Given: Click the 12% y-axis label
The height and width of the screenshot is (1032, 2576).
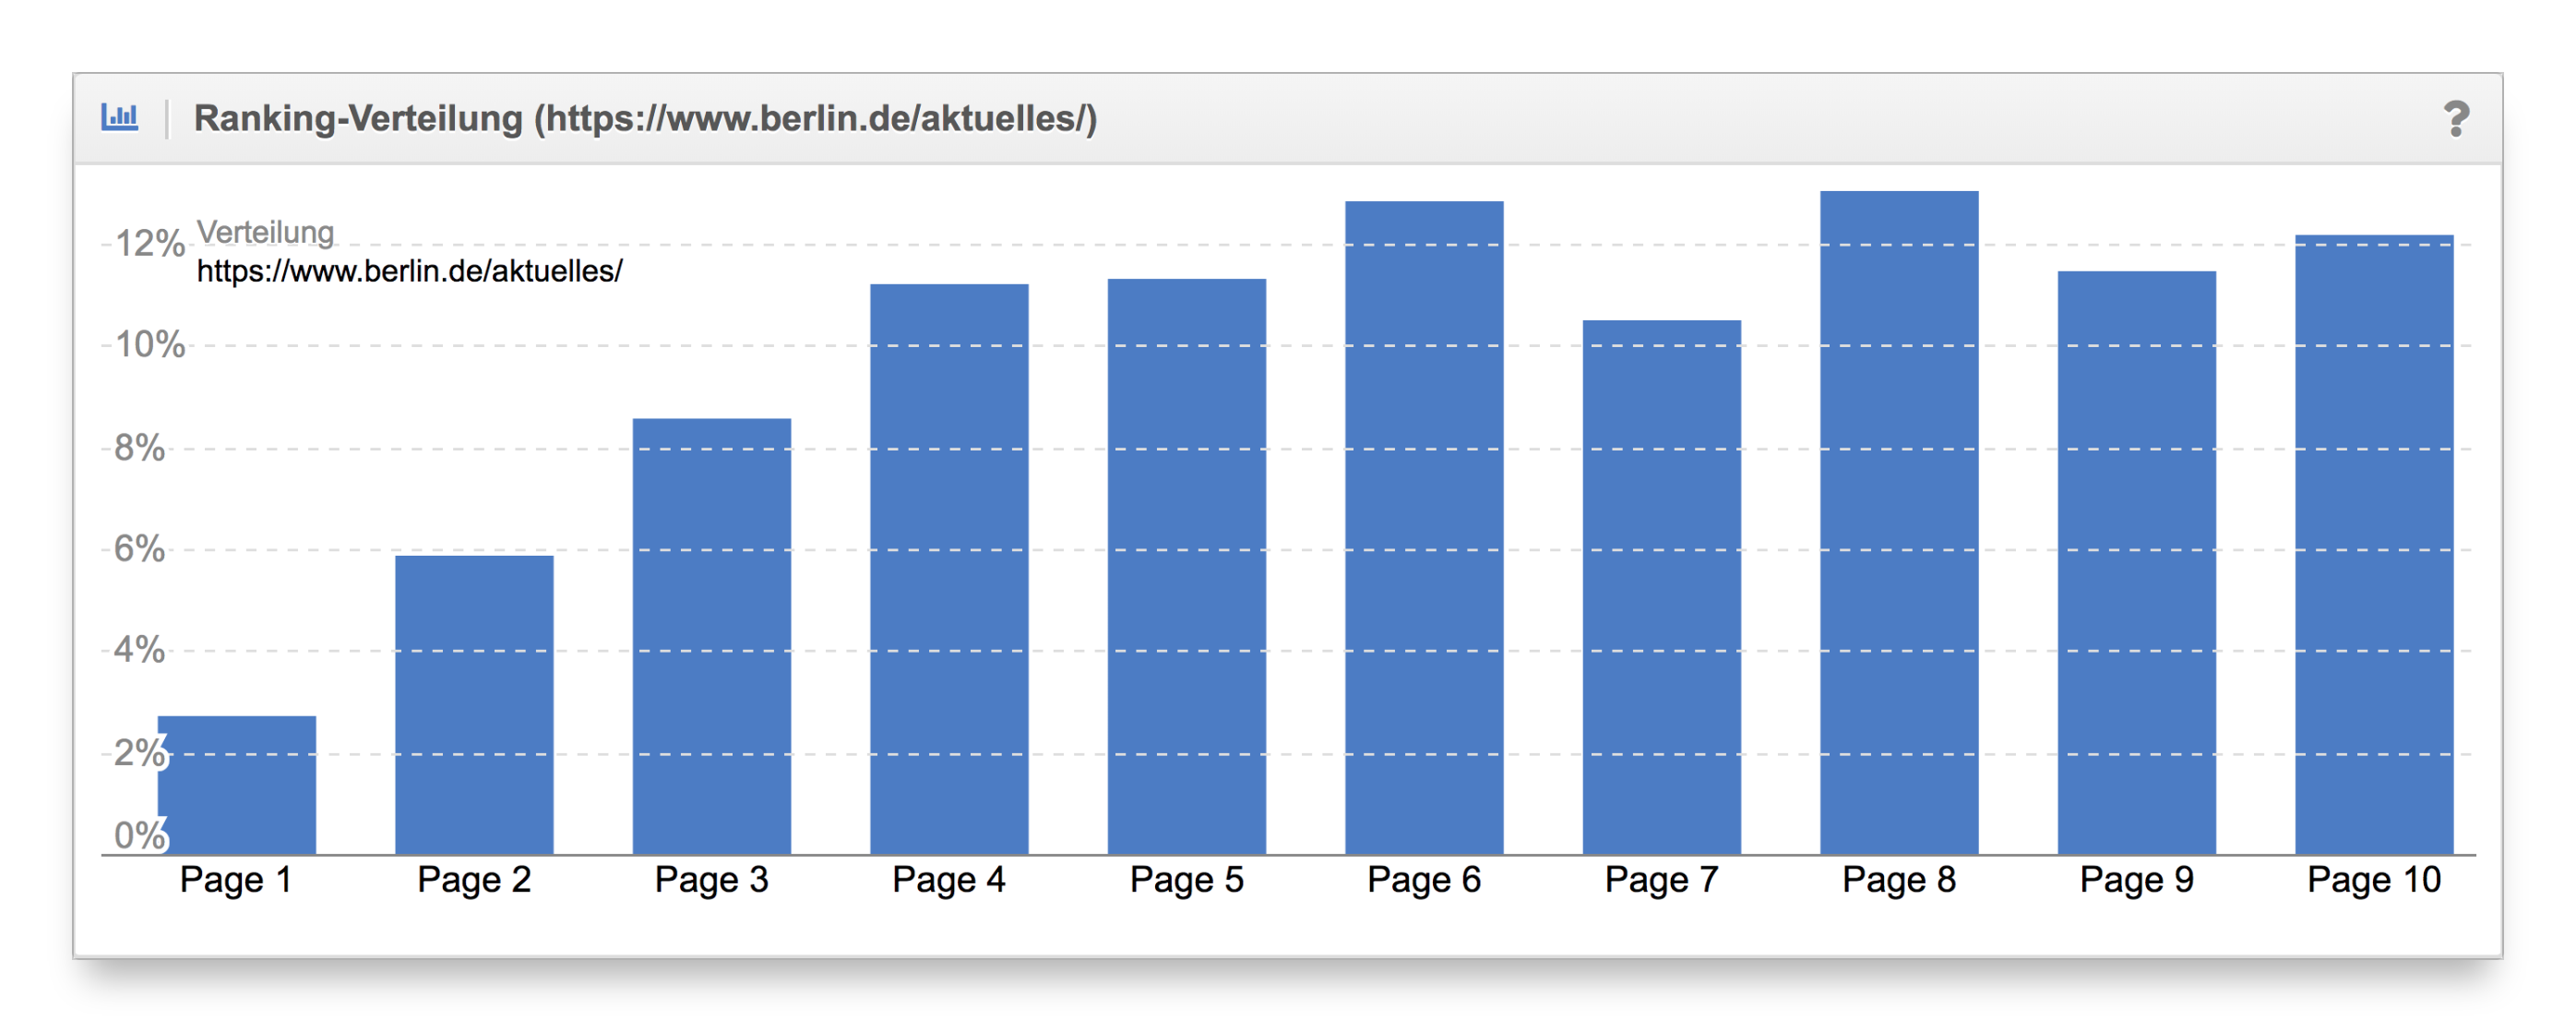Looking at the screenshot, I should [x=149, y=243].
